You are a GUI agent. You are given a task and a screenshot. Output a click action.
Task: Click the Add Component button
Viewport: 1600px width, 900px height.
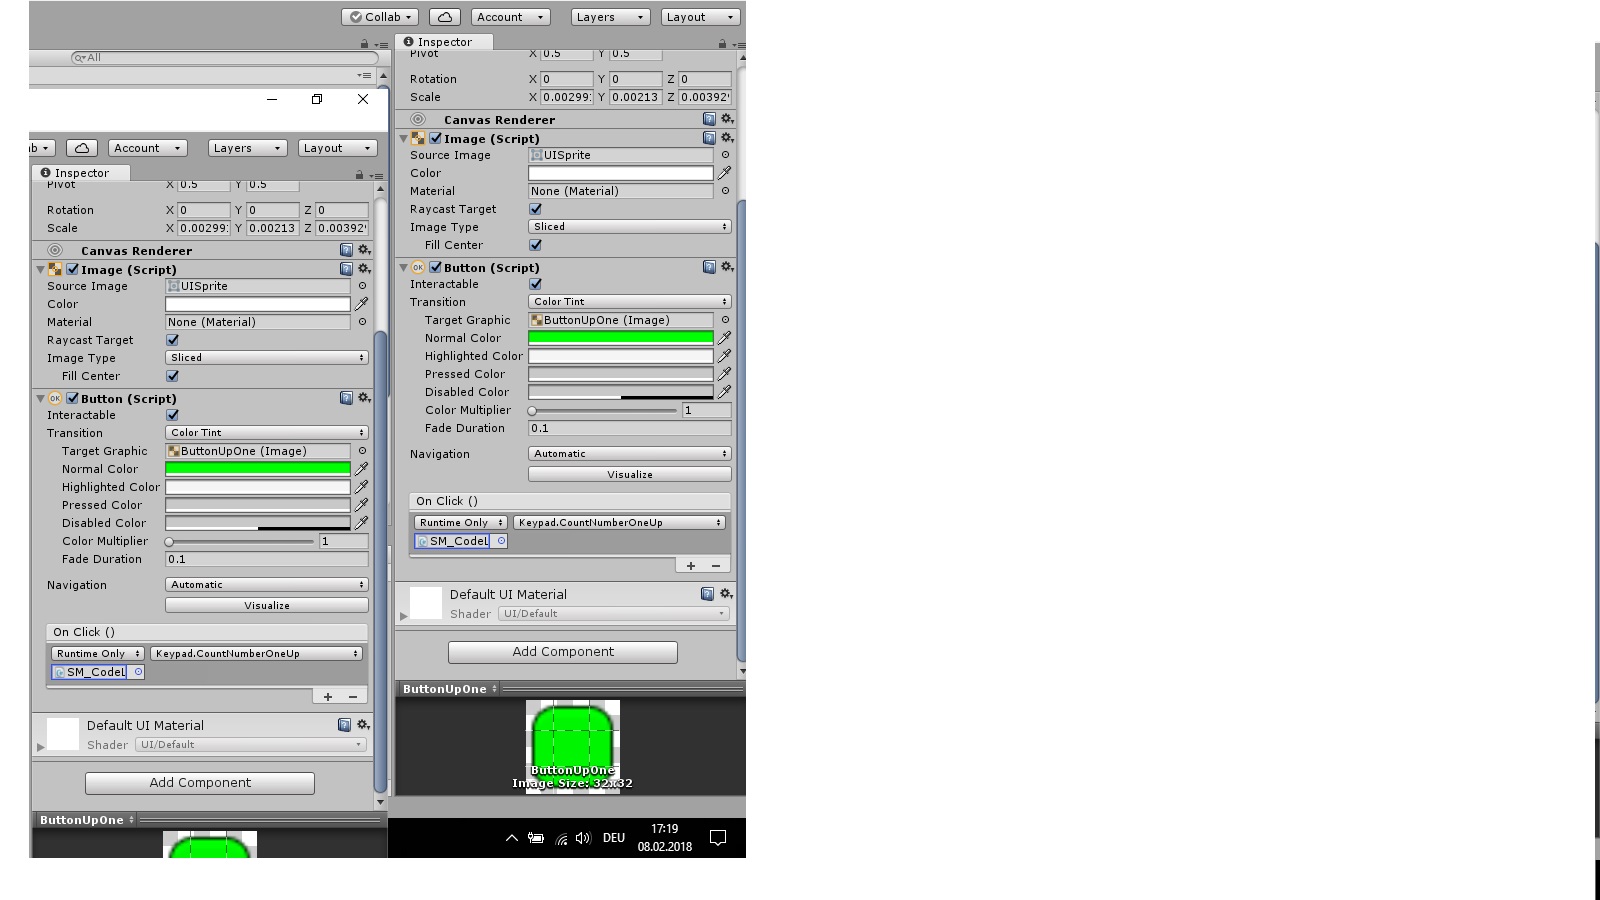click(562, 651)
